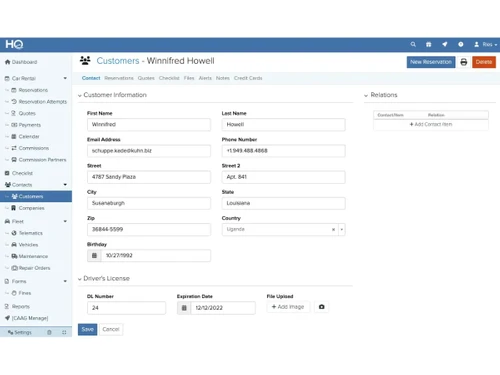Click the Phone Number field
Image resolution: width=500 pixels, height=375 pixels.
coord(283,151)
